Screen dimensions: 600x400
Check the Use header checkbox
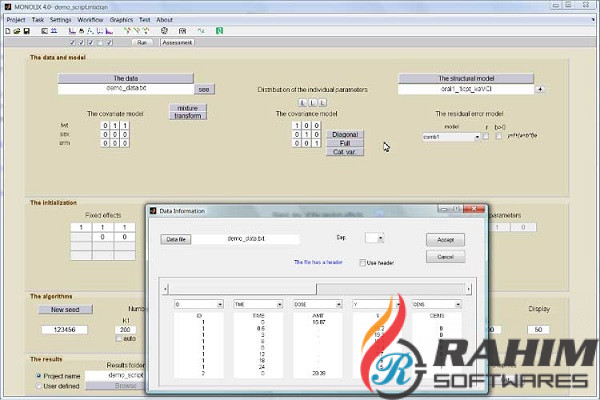click(x=362, y=263)
